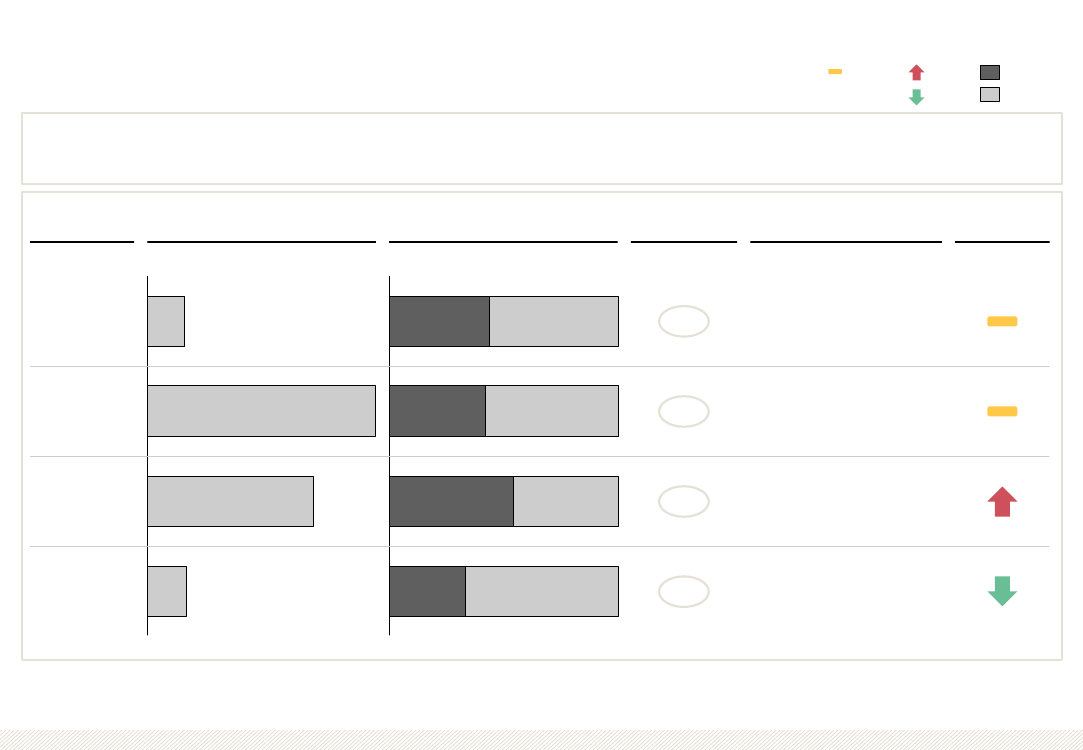
Task: Click the large red up arrow indicator
Action: point(1002,501)
